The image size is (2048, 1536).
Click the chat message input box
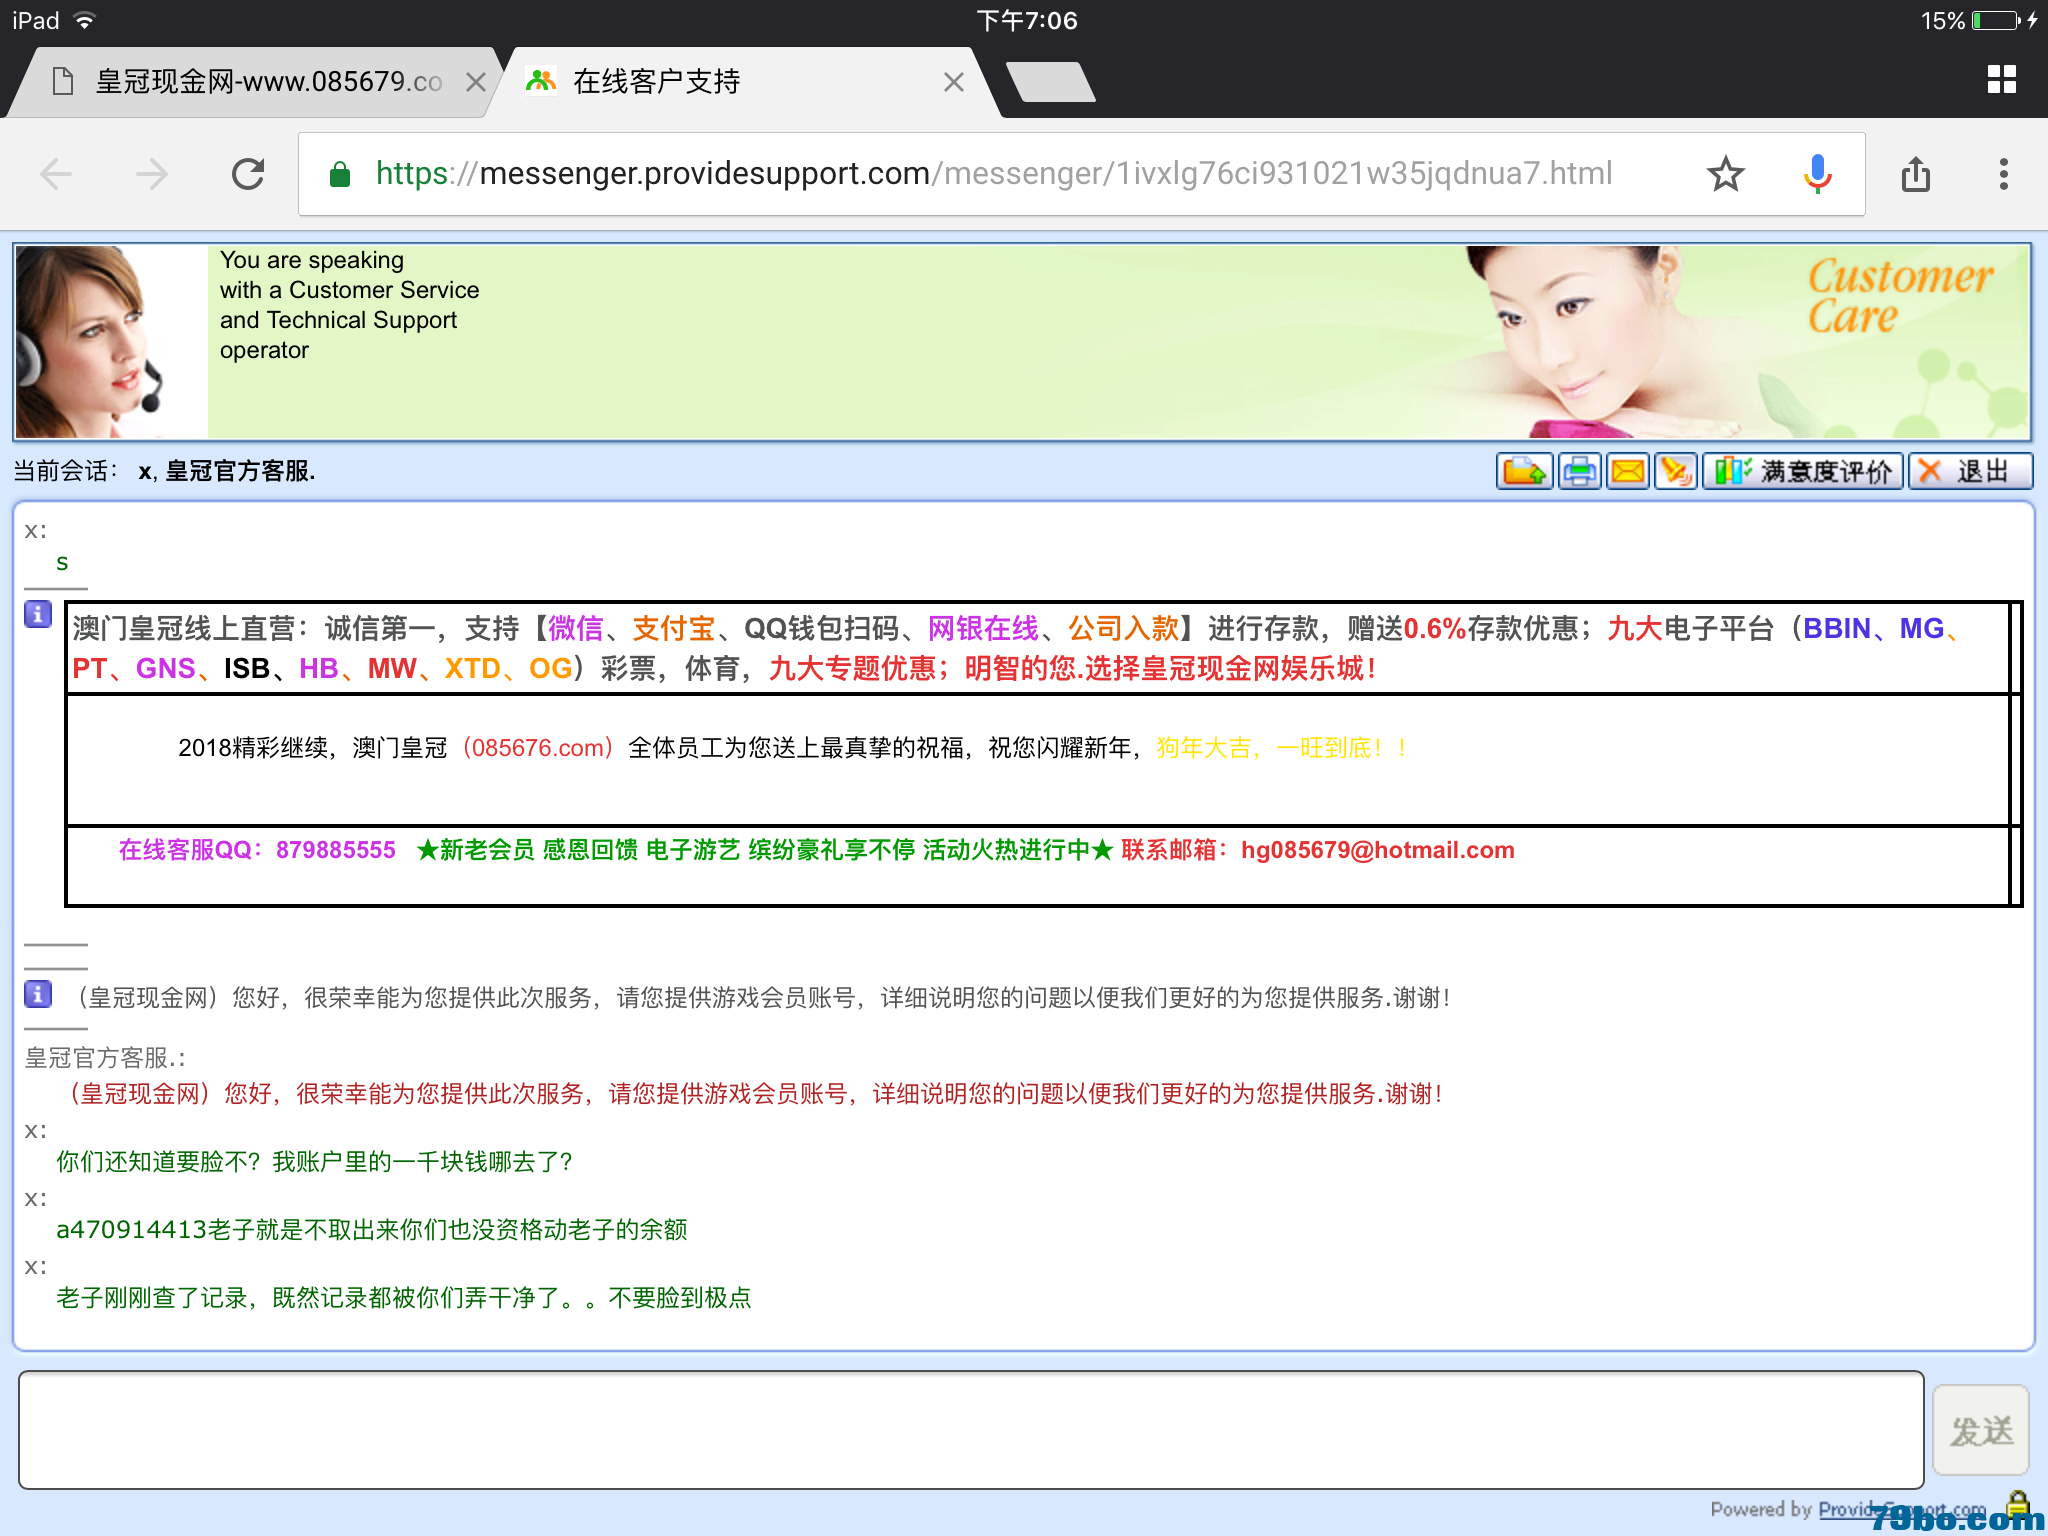point(970,1429)
